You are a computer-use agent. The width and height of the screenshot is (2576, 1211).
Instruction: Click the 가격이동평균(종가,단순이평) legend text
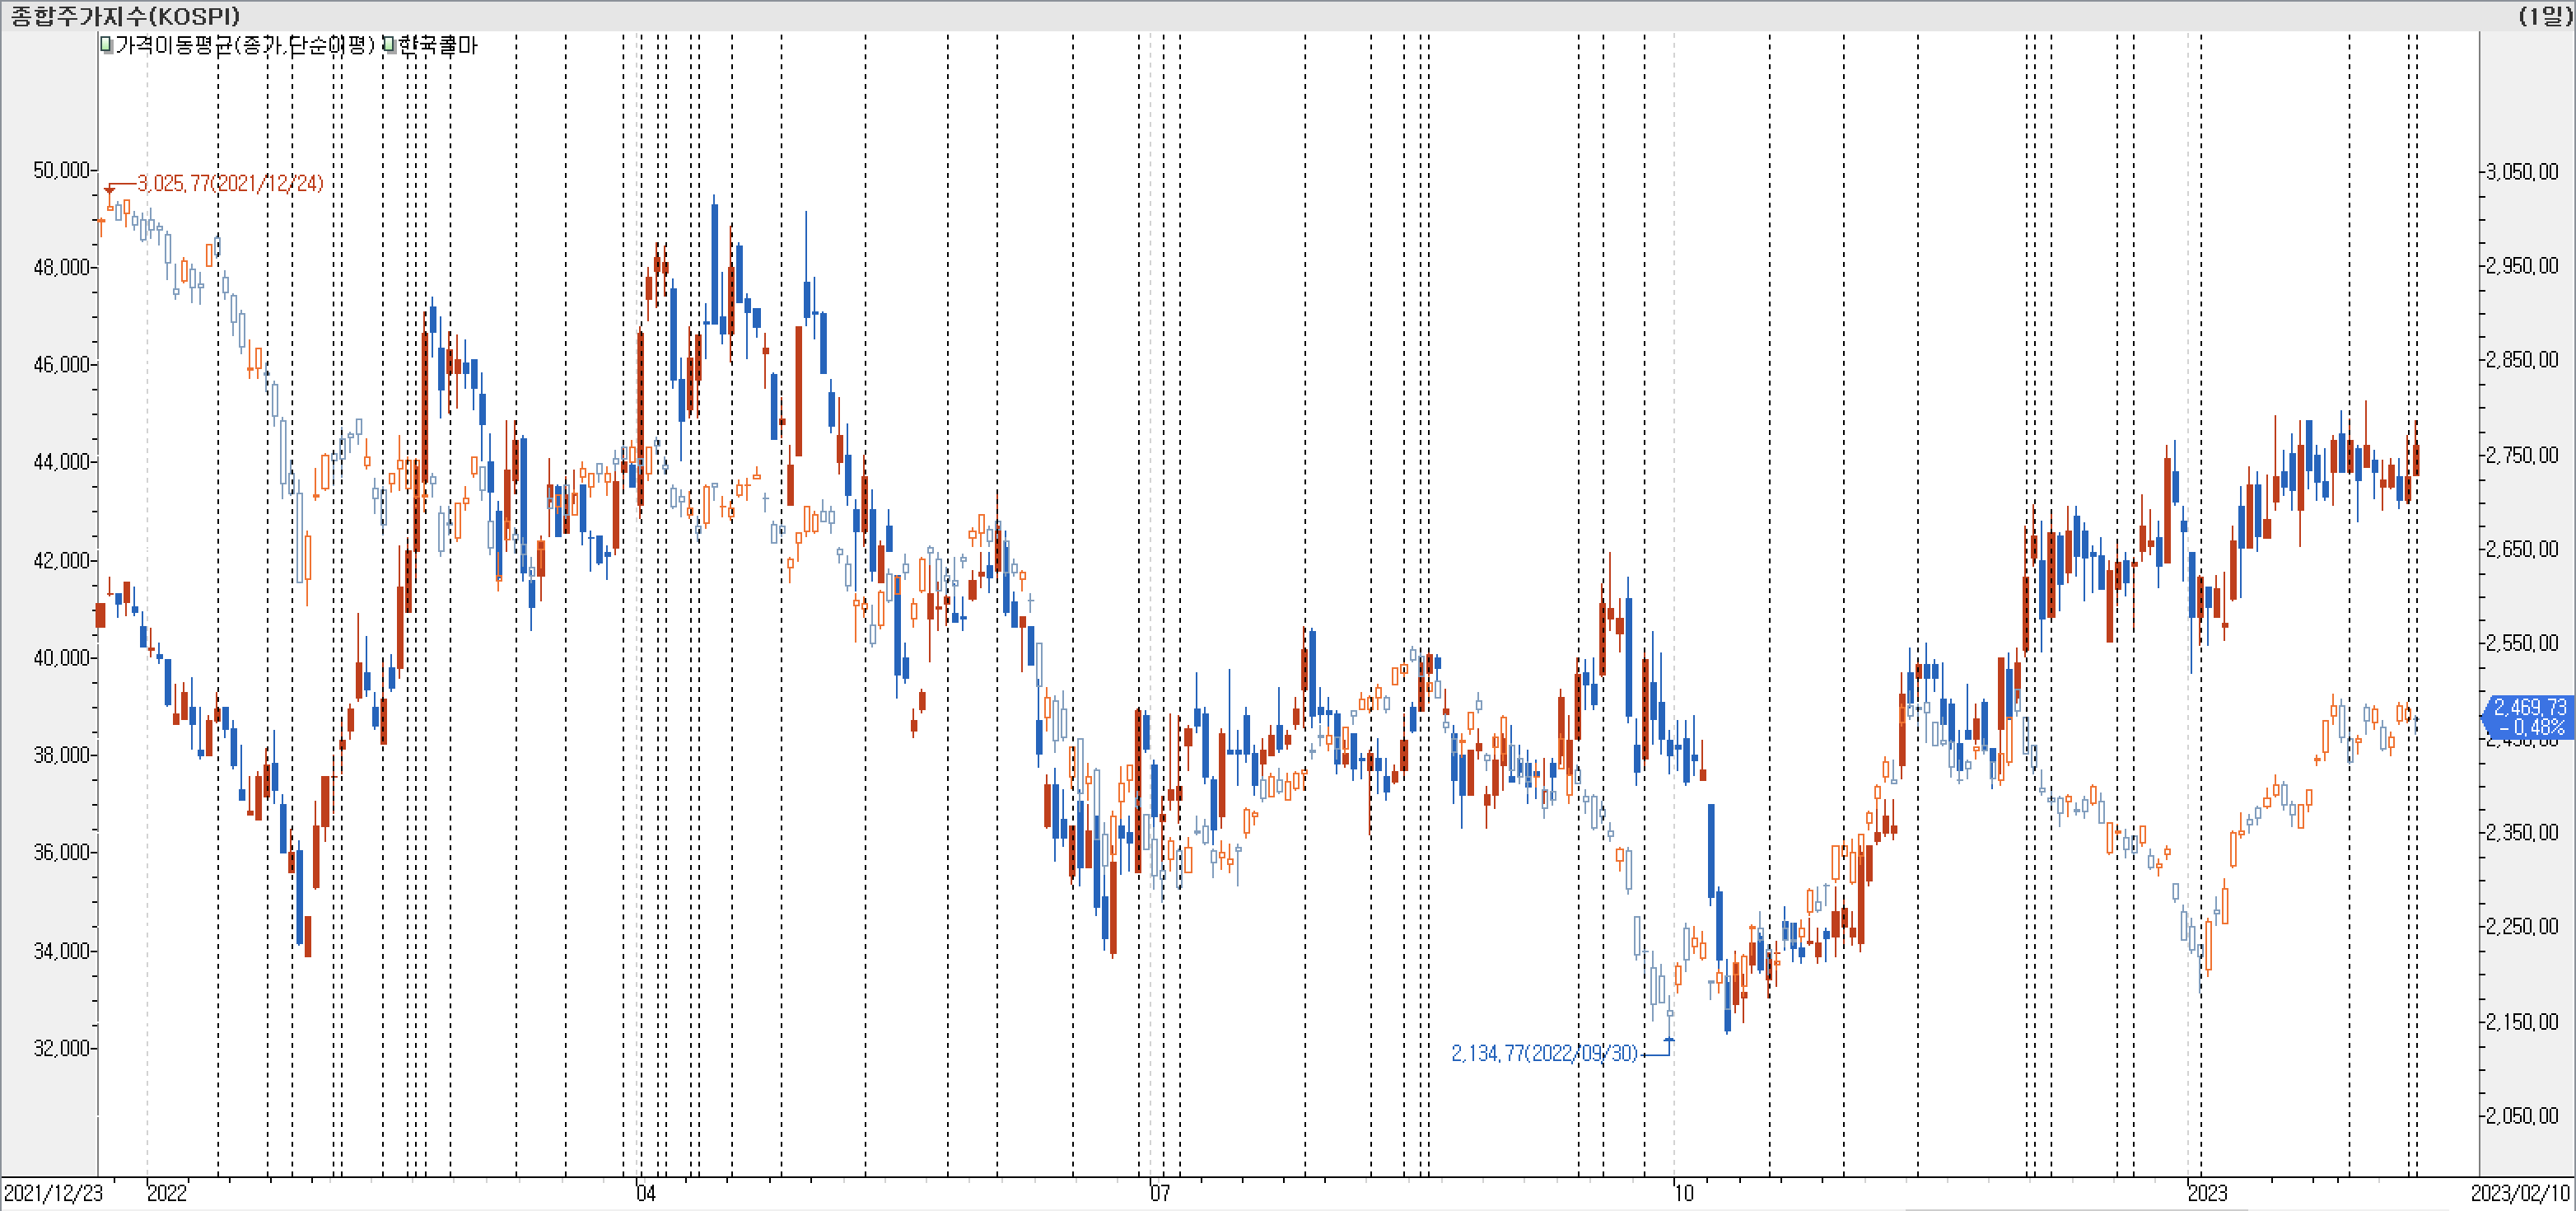point(245,45)
